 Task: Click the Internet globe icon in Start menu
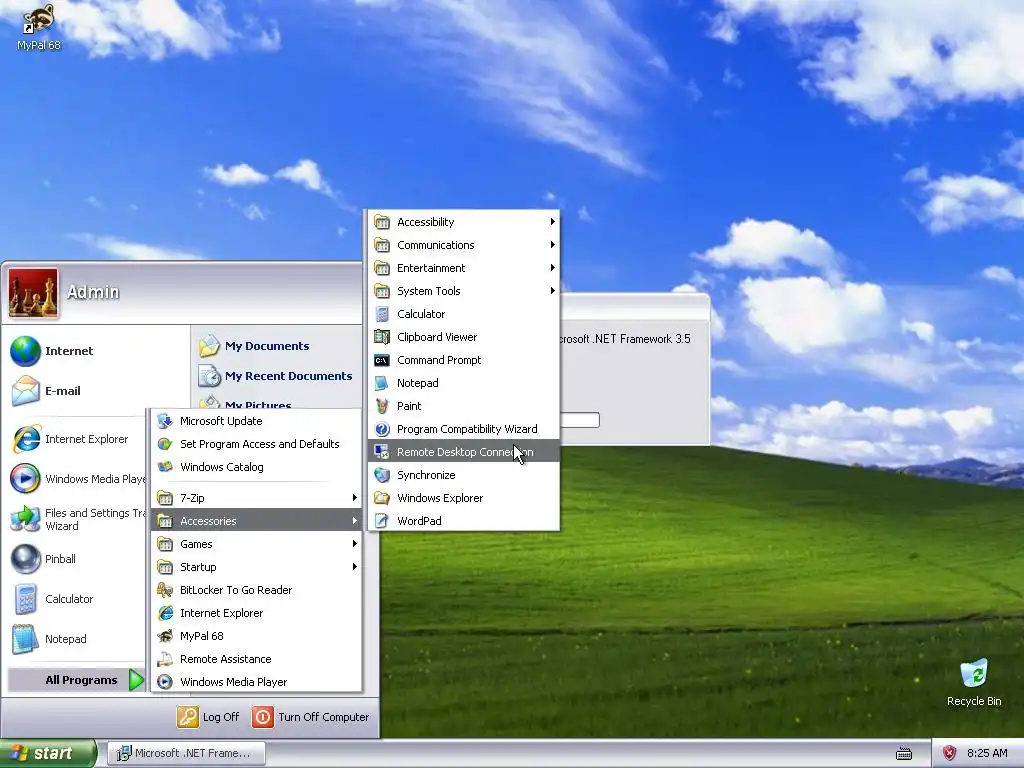[25, 351]
